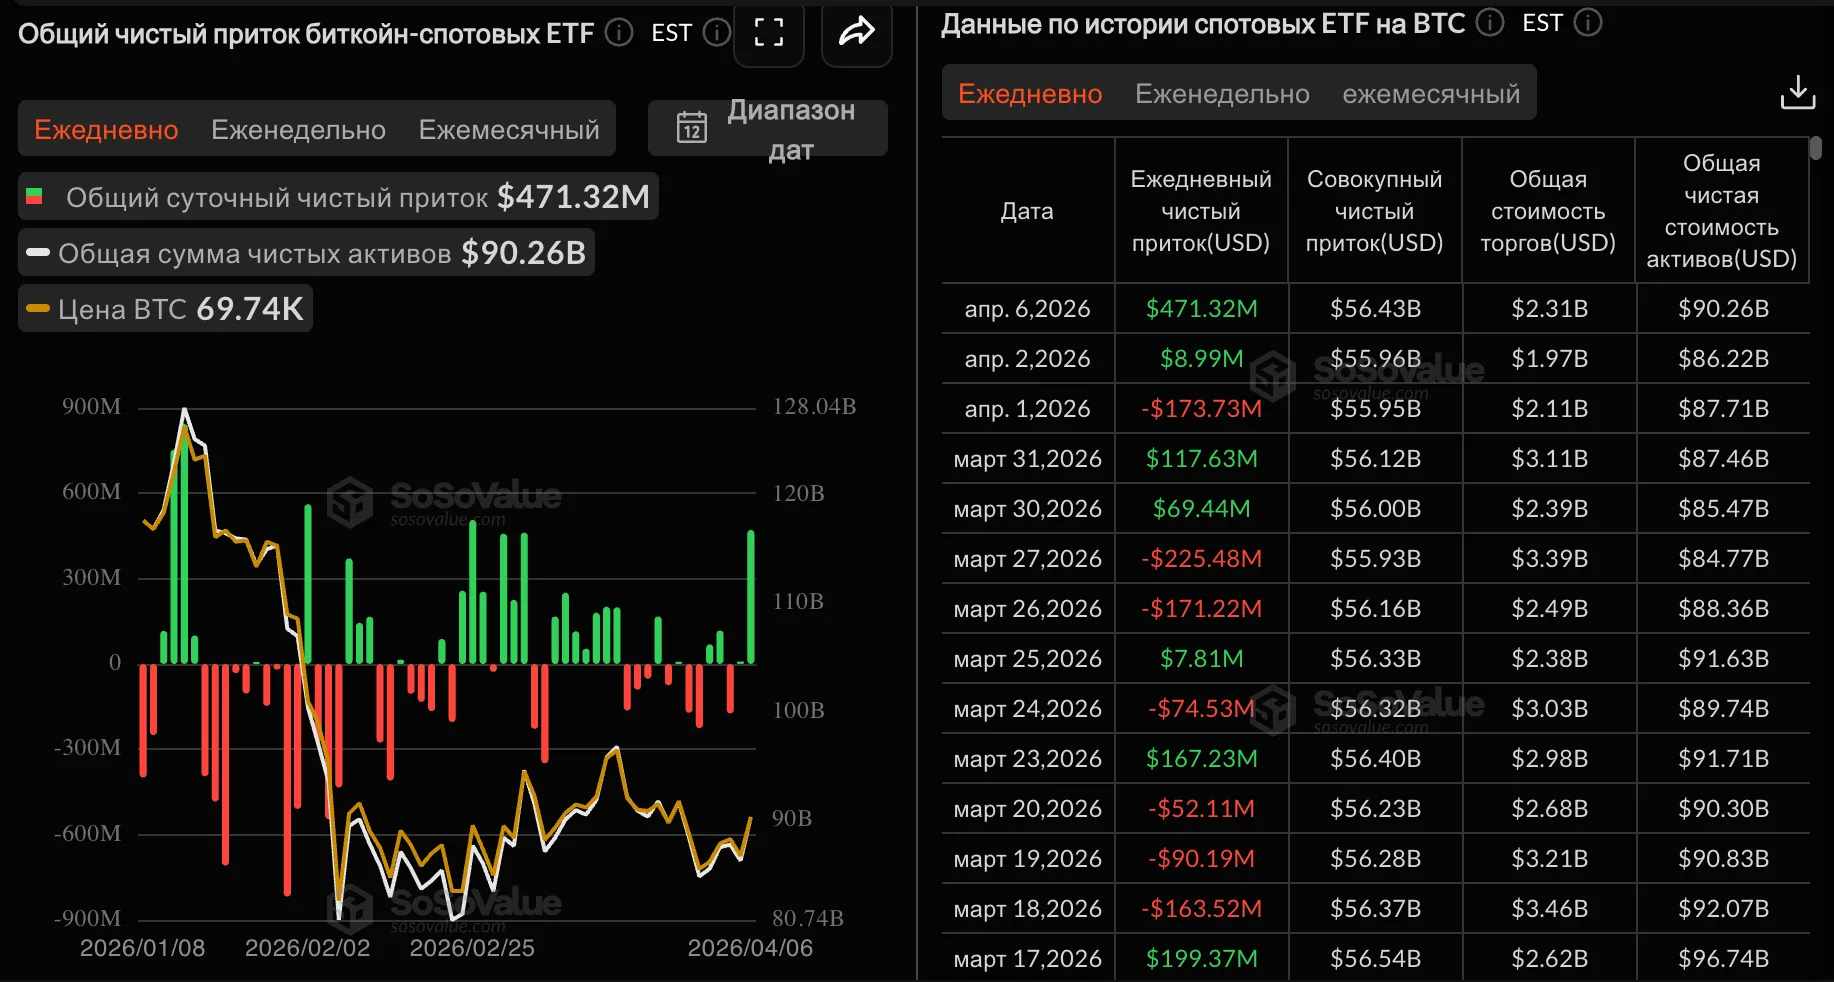
Task: Click the table's vertical scrollbar
Action: coord(1815,149)
